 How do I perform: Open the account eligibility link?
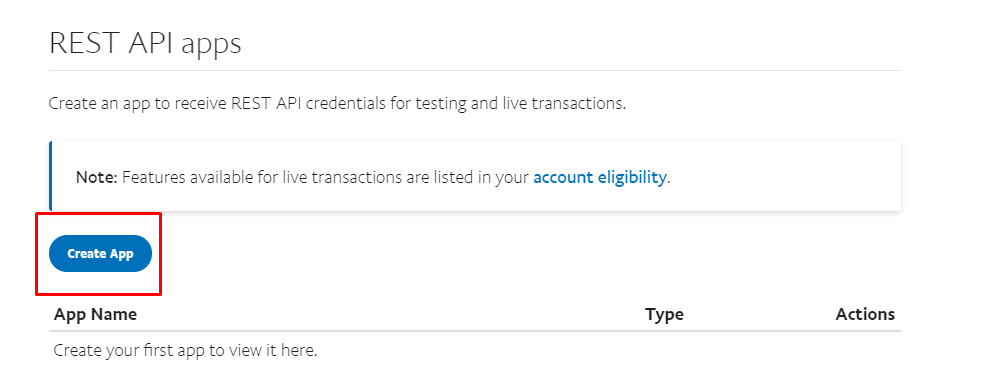pyautogui.click(x=599, y=177)
